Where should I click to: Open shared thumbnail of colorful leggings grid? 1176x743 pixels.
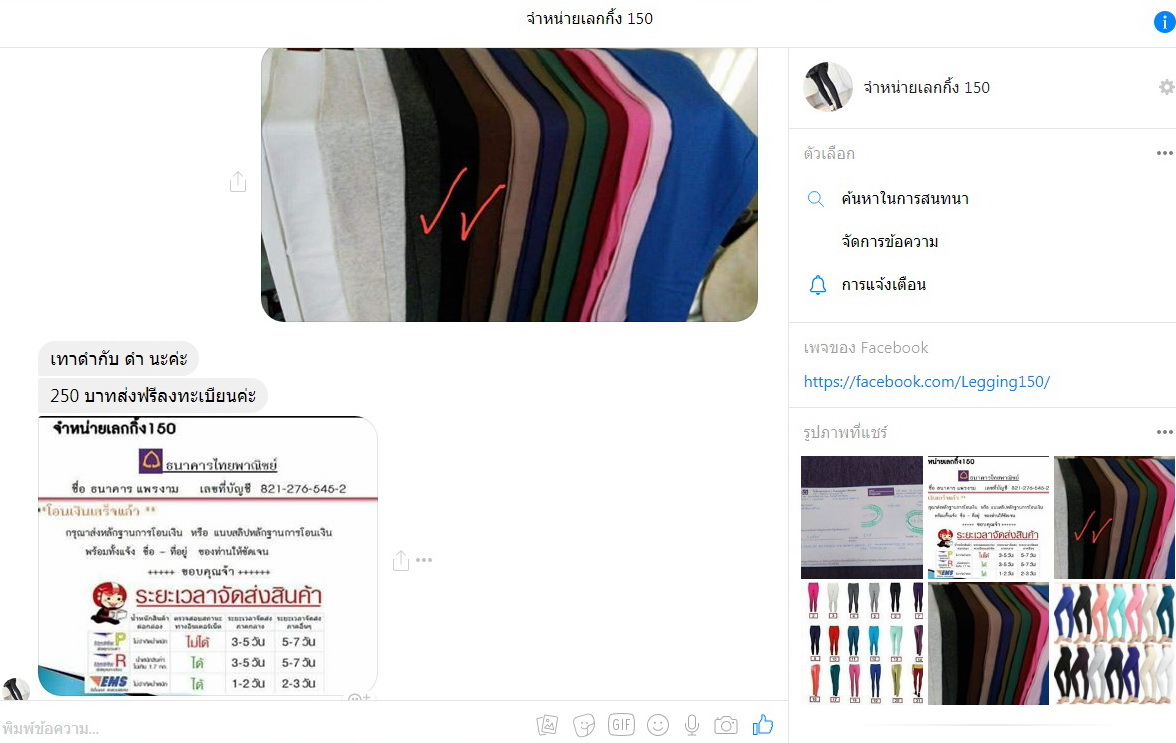point(862,643)
